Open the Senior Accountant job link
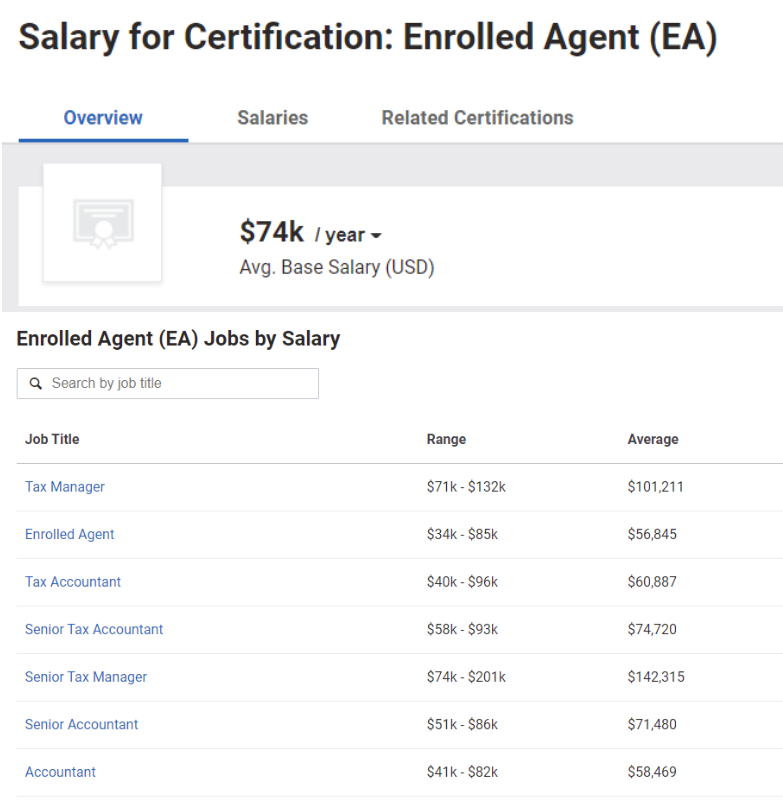The image size is (783, 803). click(82, 724)
